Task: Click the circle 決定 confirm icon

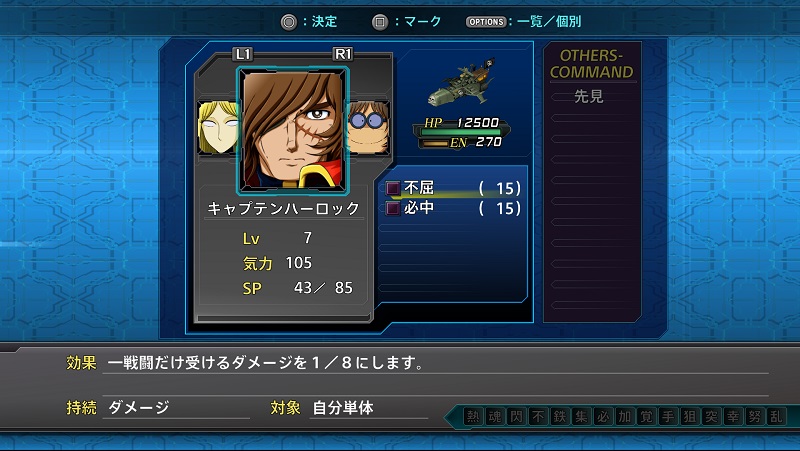Action: [x=289, y=22]
